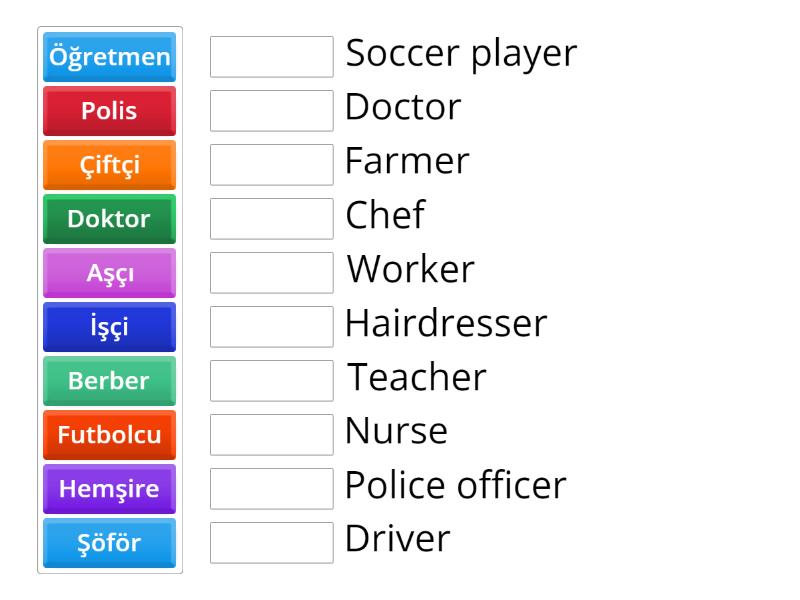This screenshot has width=800, height=600.
Task: Choose the blank slot next to Hairdresser
Action: [272, 327]
